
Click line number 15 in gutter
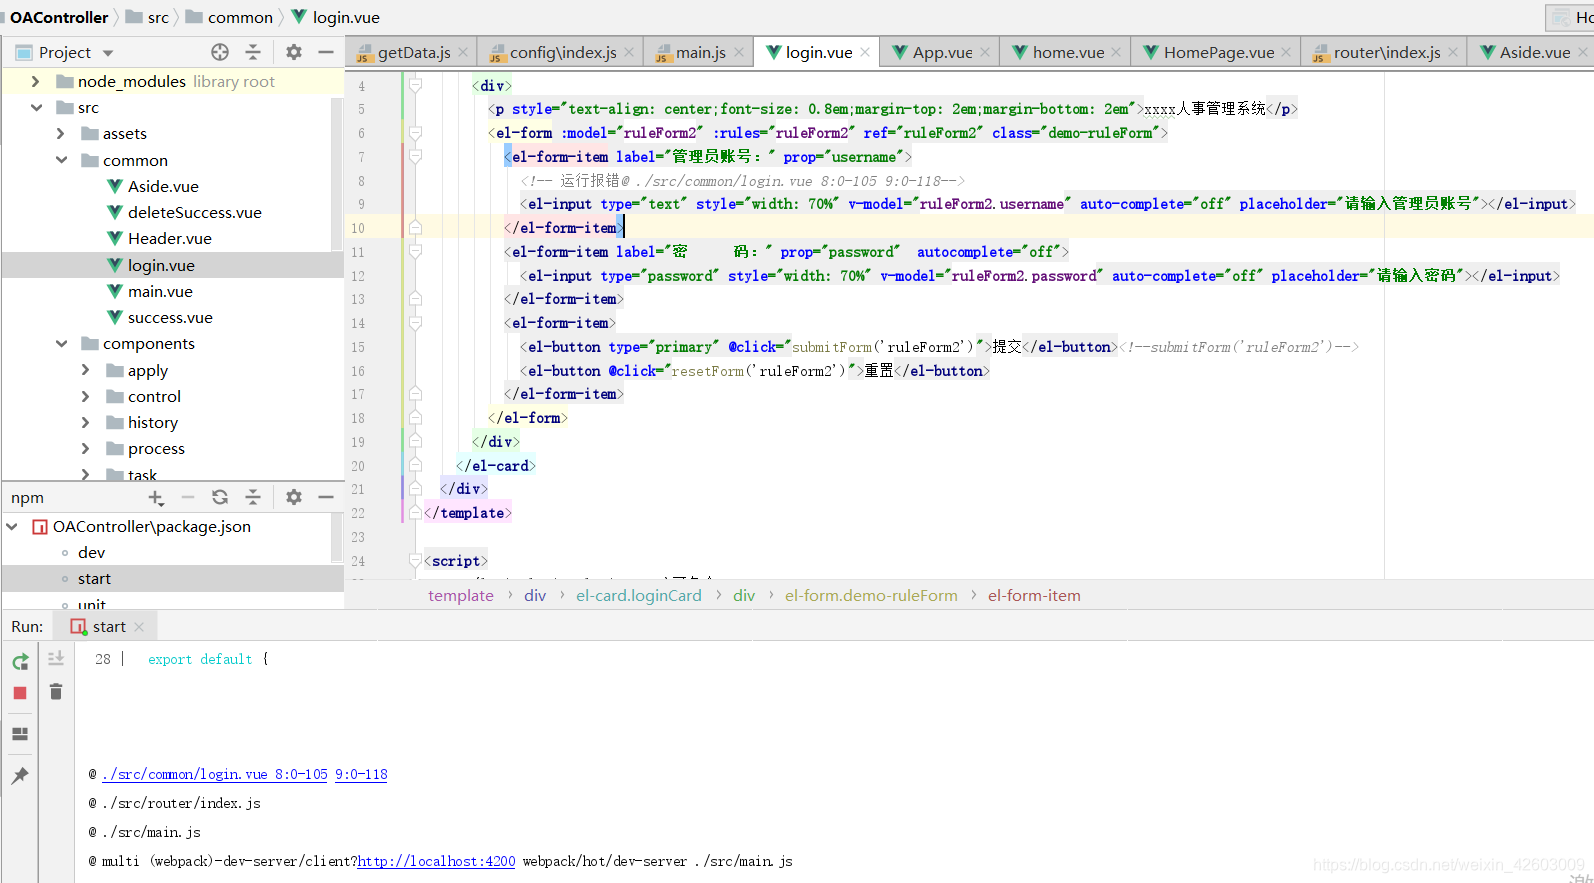358,347
